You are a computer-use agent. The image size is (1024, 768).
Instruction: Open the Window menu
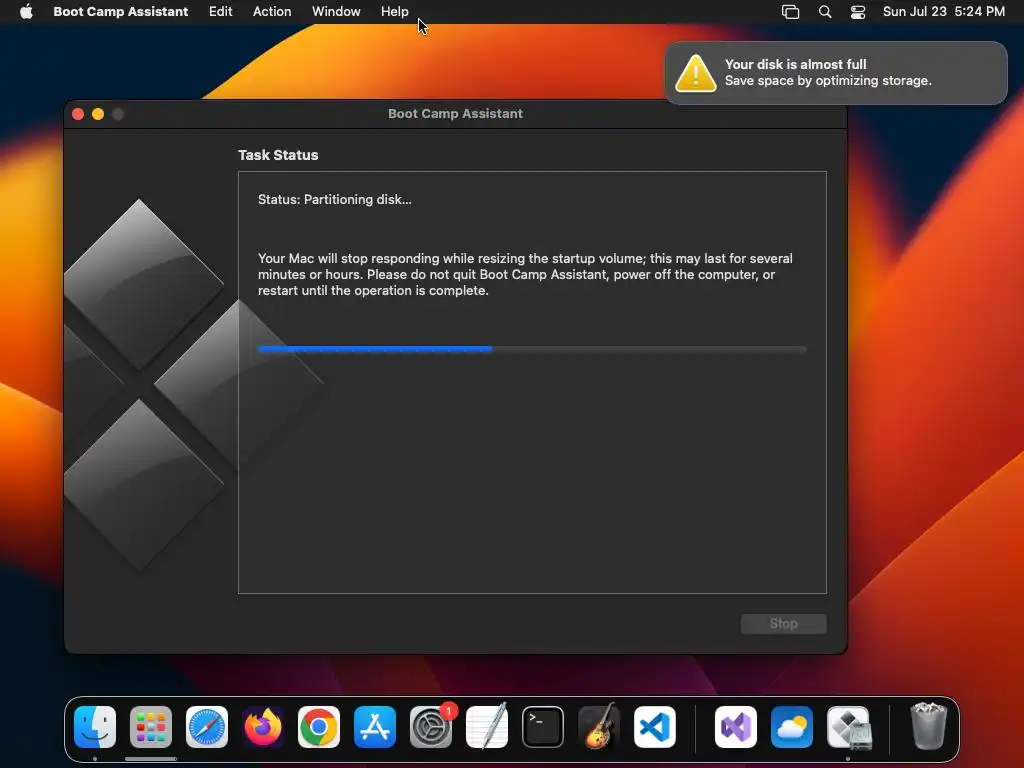[x=336, y=11]
